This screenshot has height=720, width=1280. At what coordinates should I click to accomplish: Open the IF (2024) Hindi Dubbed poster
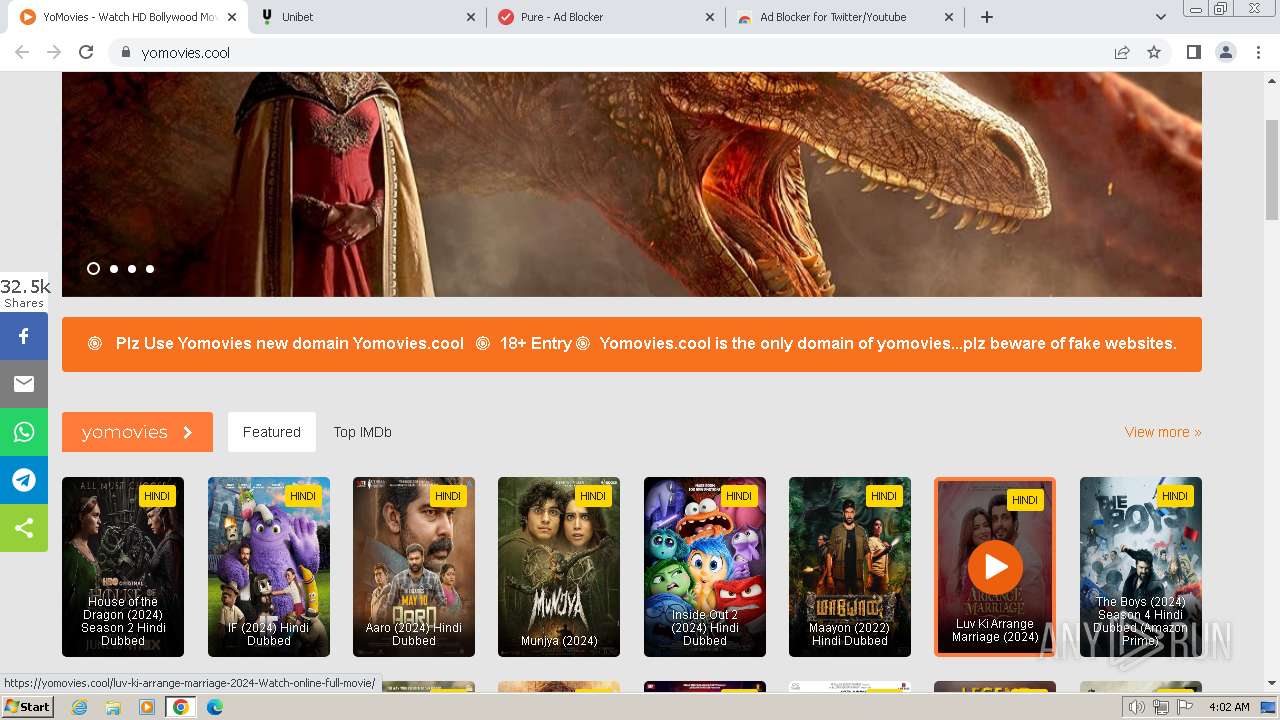point(269,567)
